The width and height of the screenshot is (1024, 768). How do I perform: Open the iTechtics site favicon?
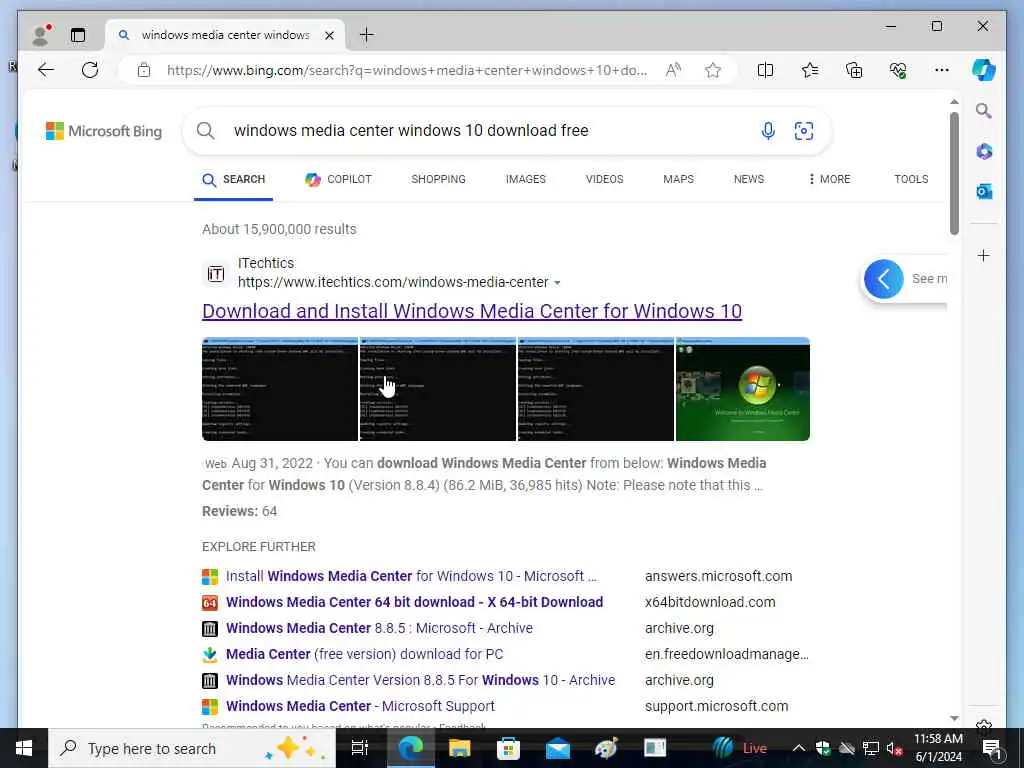tap(216, 274)
